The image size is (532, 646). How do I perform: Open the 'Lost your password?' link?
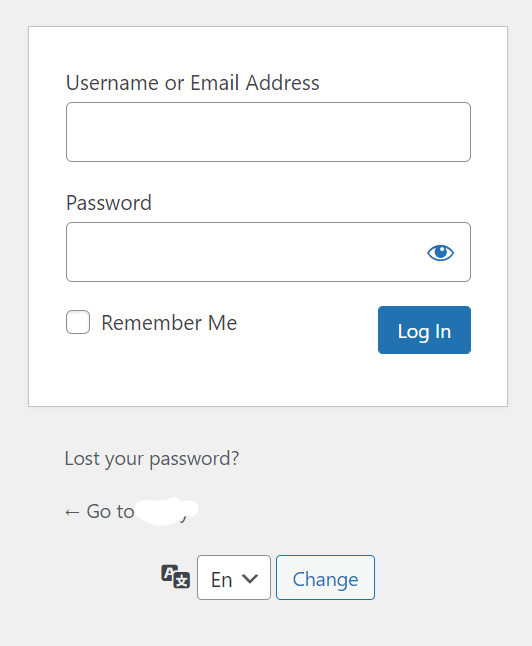point(152,459)
